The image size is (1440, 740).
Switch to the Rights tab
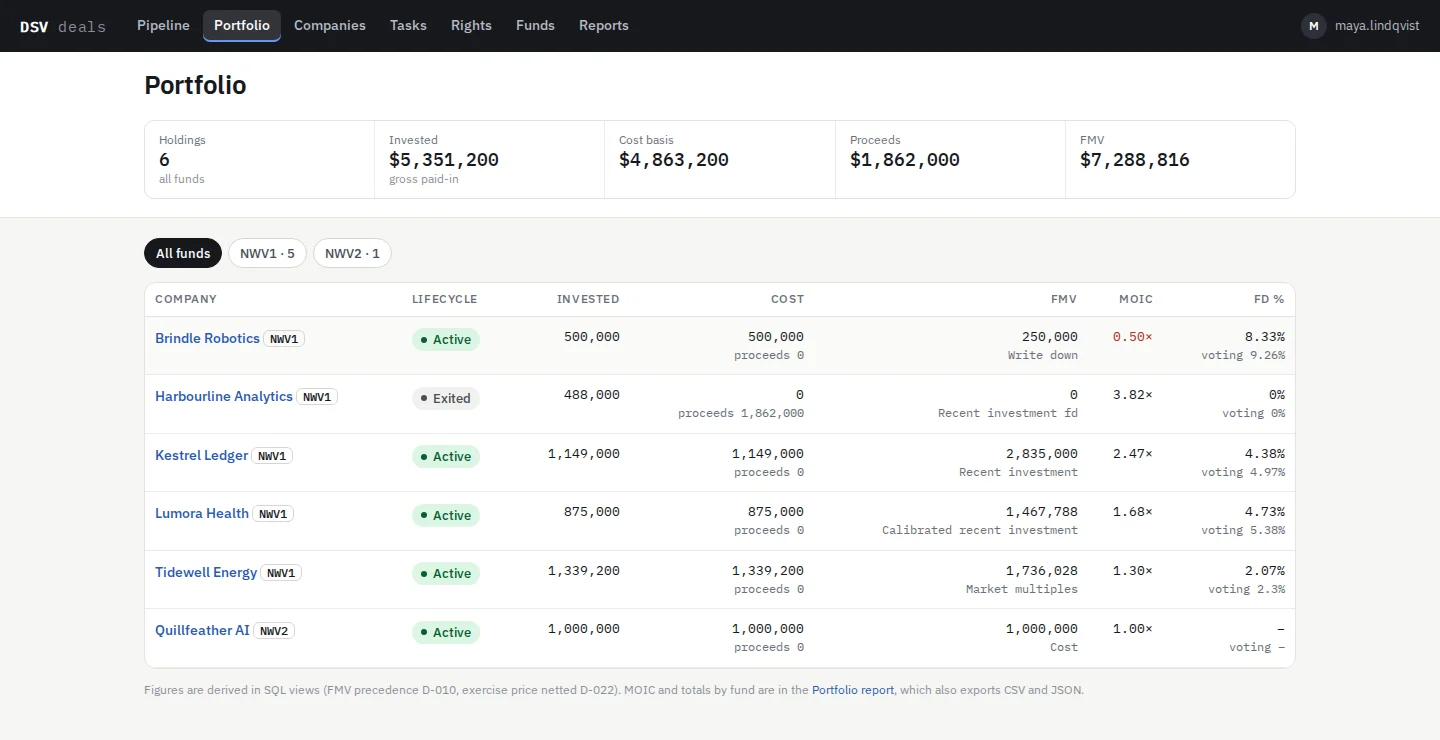click(471, 25)
